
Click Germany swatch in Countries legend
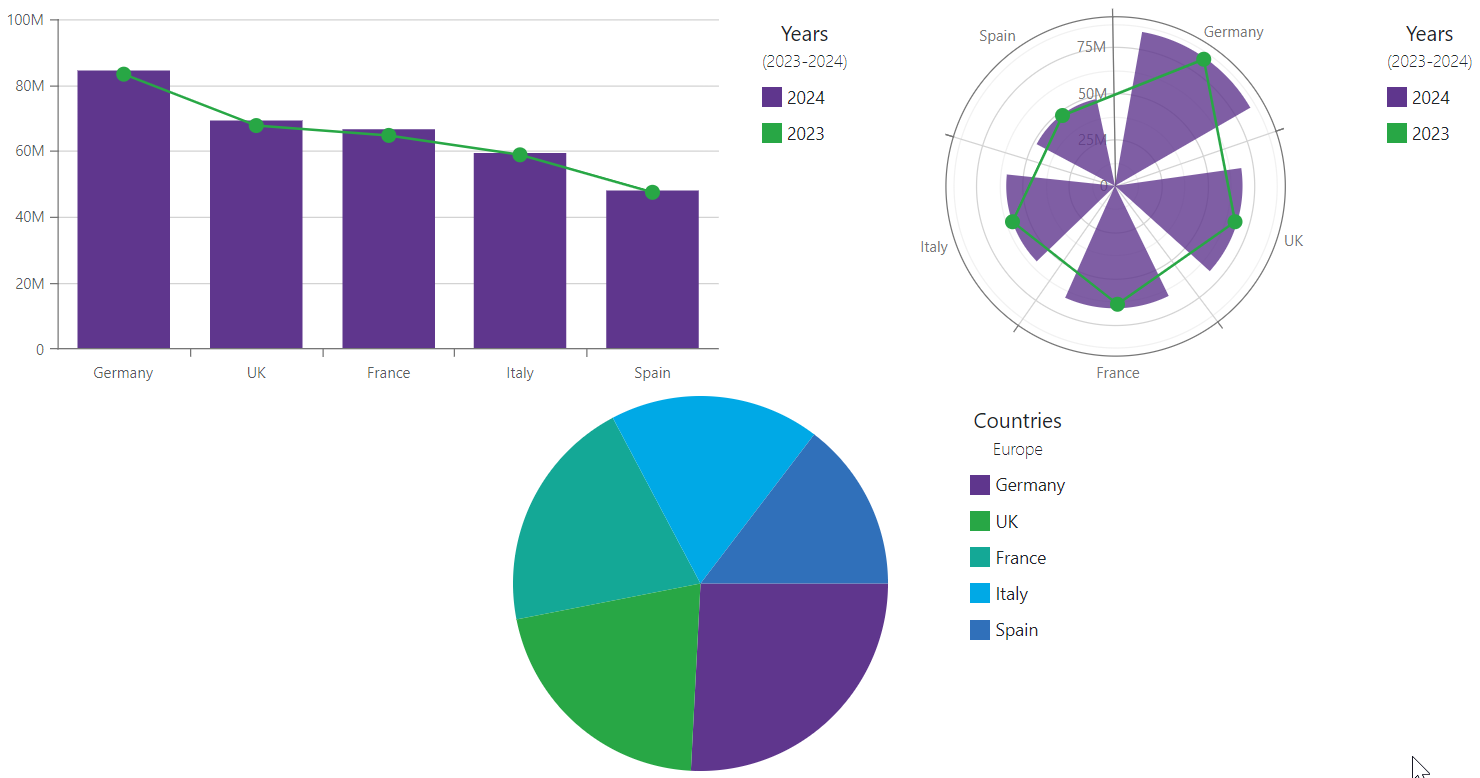click(x=980, y=485)
